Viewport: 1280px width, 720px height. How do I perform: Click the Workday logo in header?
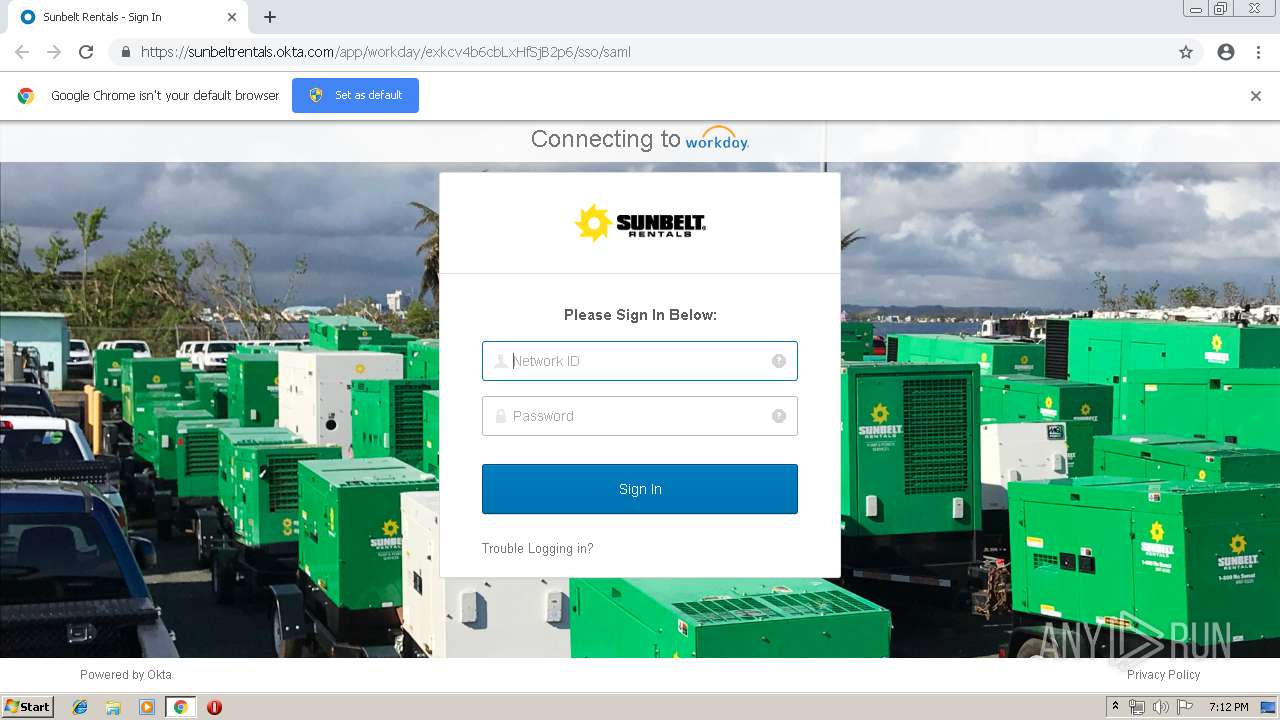coord(717,139)
